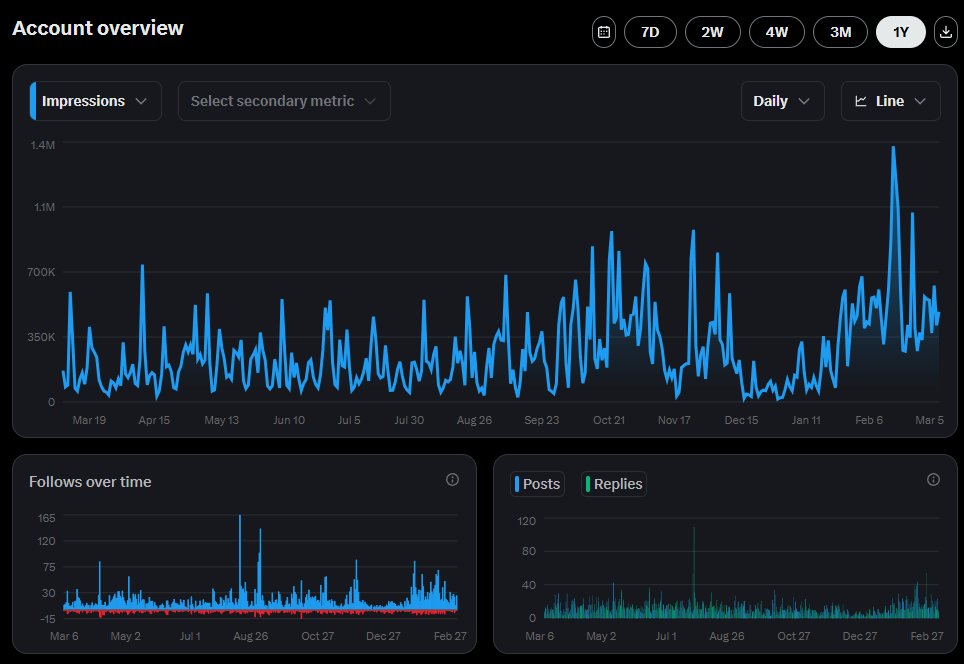Click the Follows over time title
Image resolution: width=964 pixels, height=664 pixels.
tap(90, 482)
